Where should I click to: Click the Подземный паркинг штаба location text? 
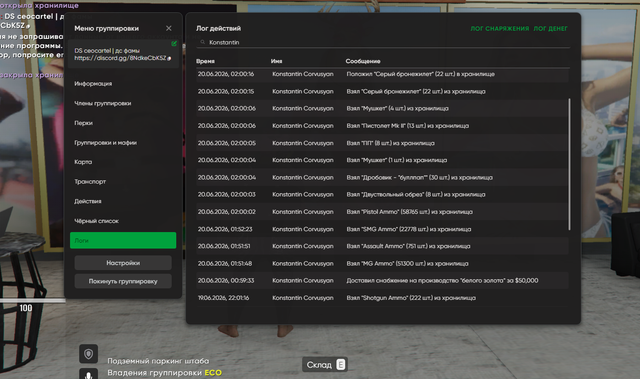click(x=158, y=361)
